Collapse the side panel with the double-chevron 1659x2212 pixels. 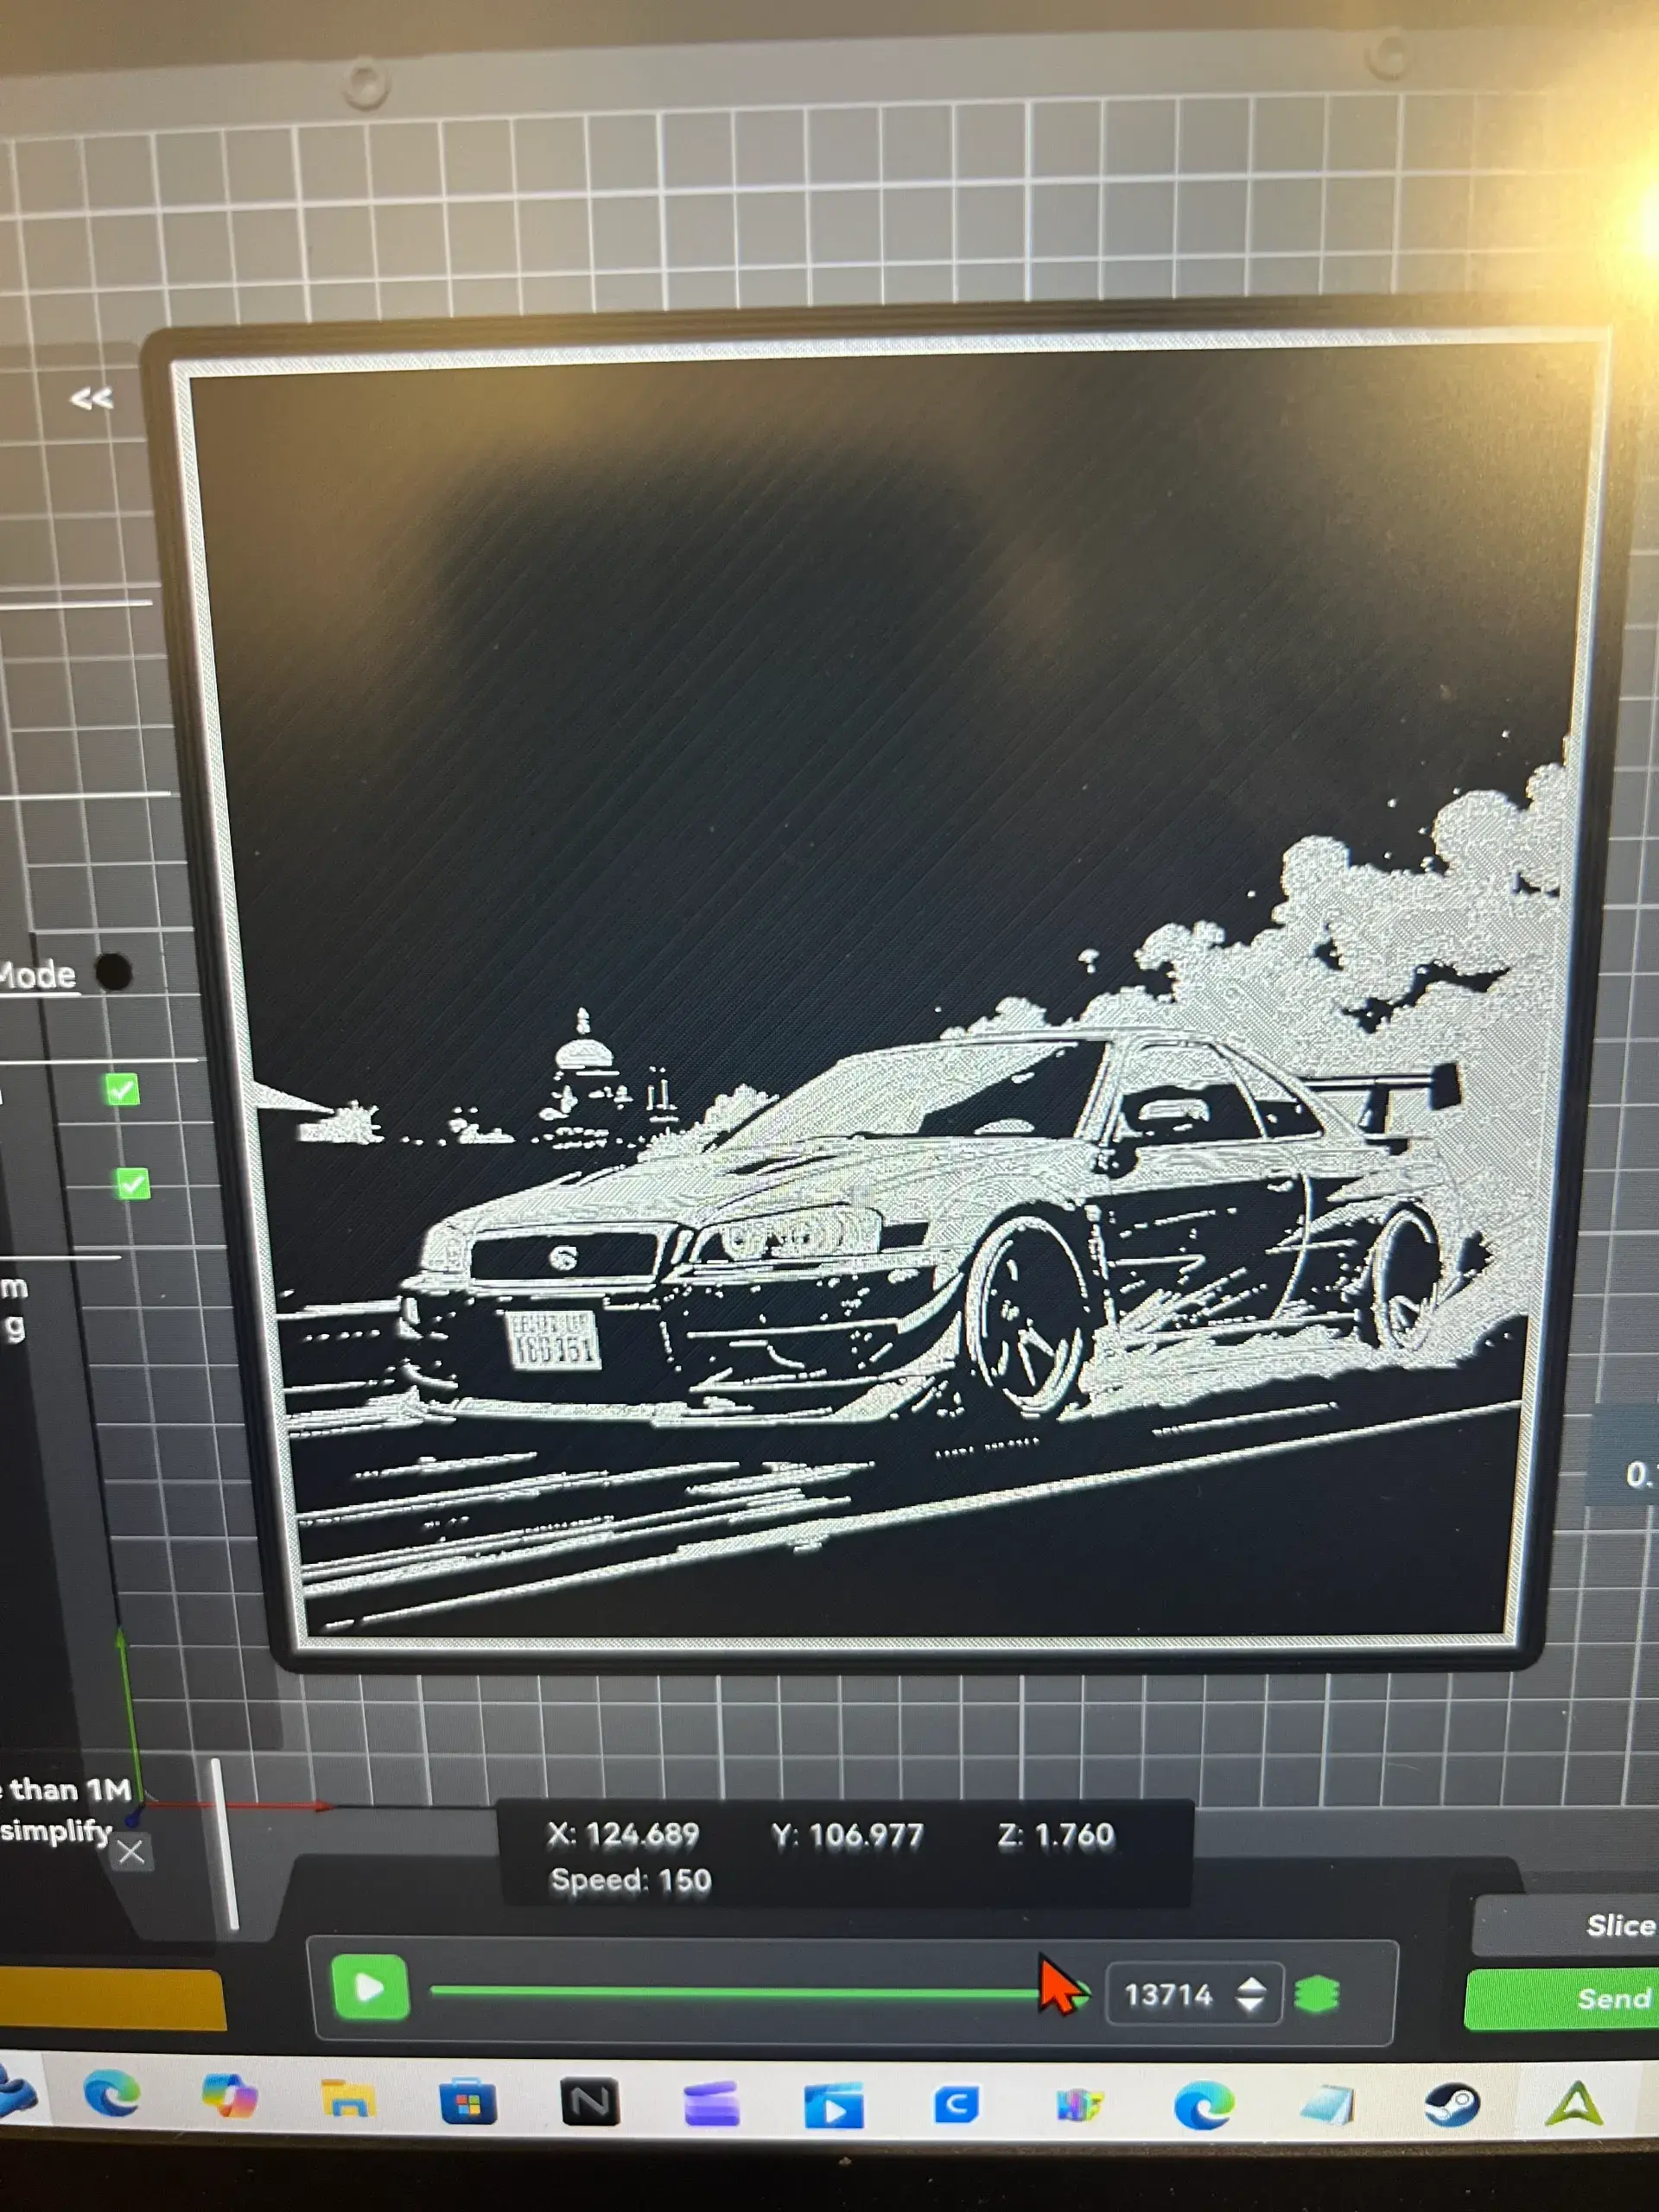(x=91, y=399)
